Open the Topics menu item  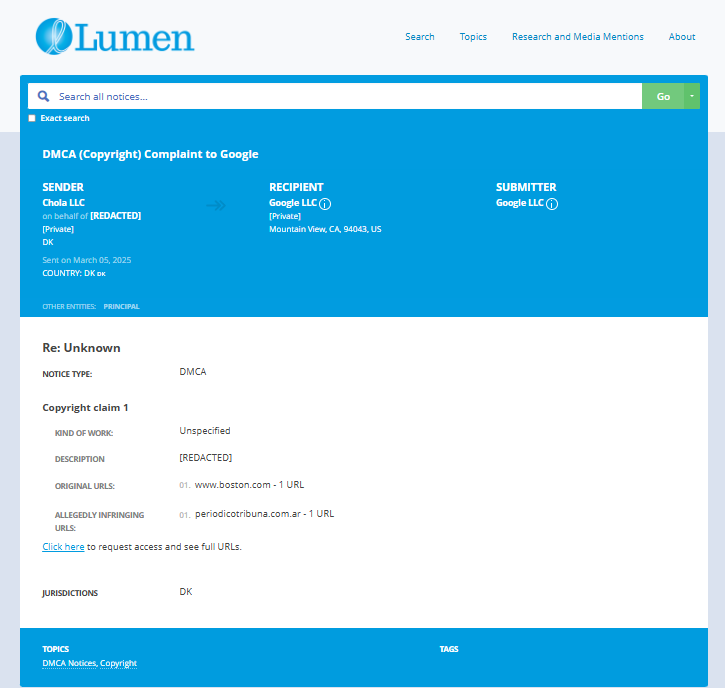pos(473,37)
